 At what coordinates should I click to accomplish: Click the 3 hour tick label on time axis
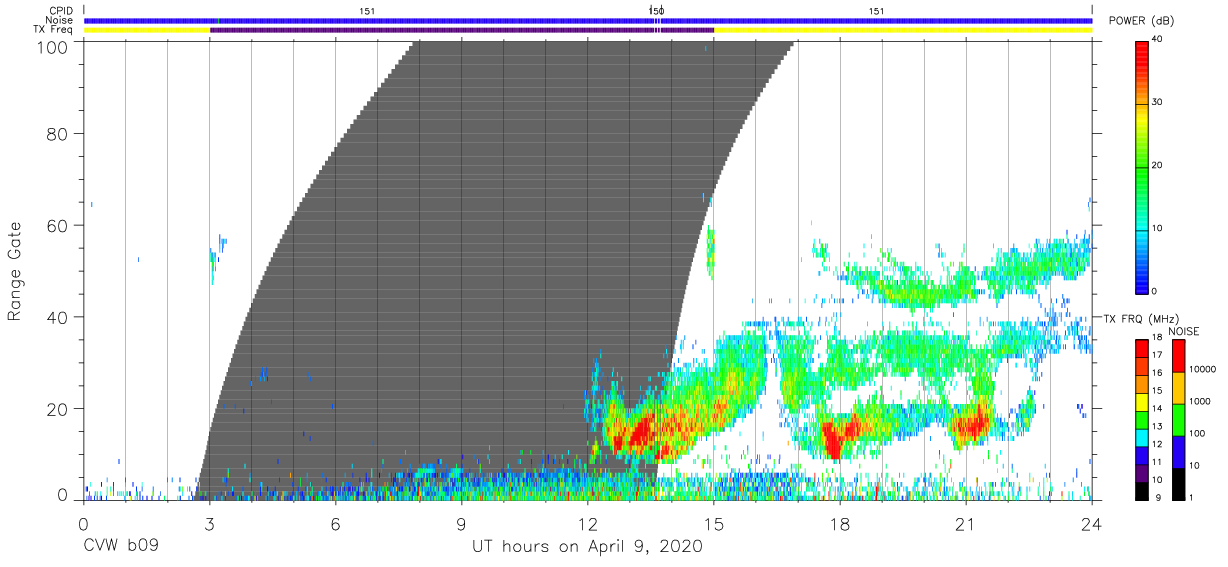209,524
